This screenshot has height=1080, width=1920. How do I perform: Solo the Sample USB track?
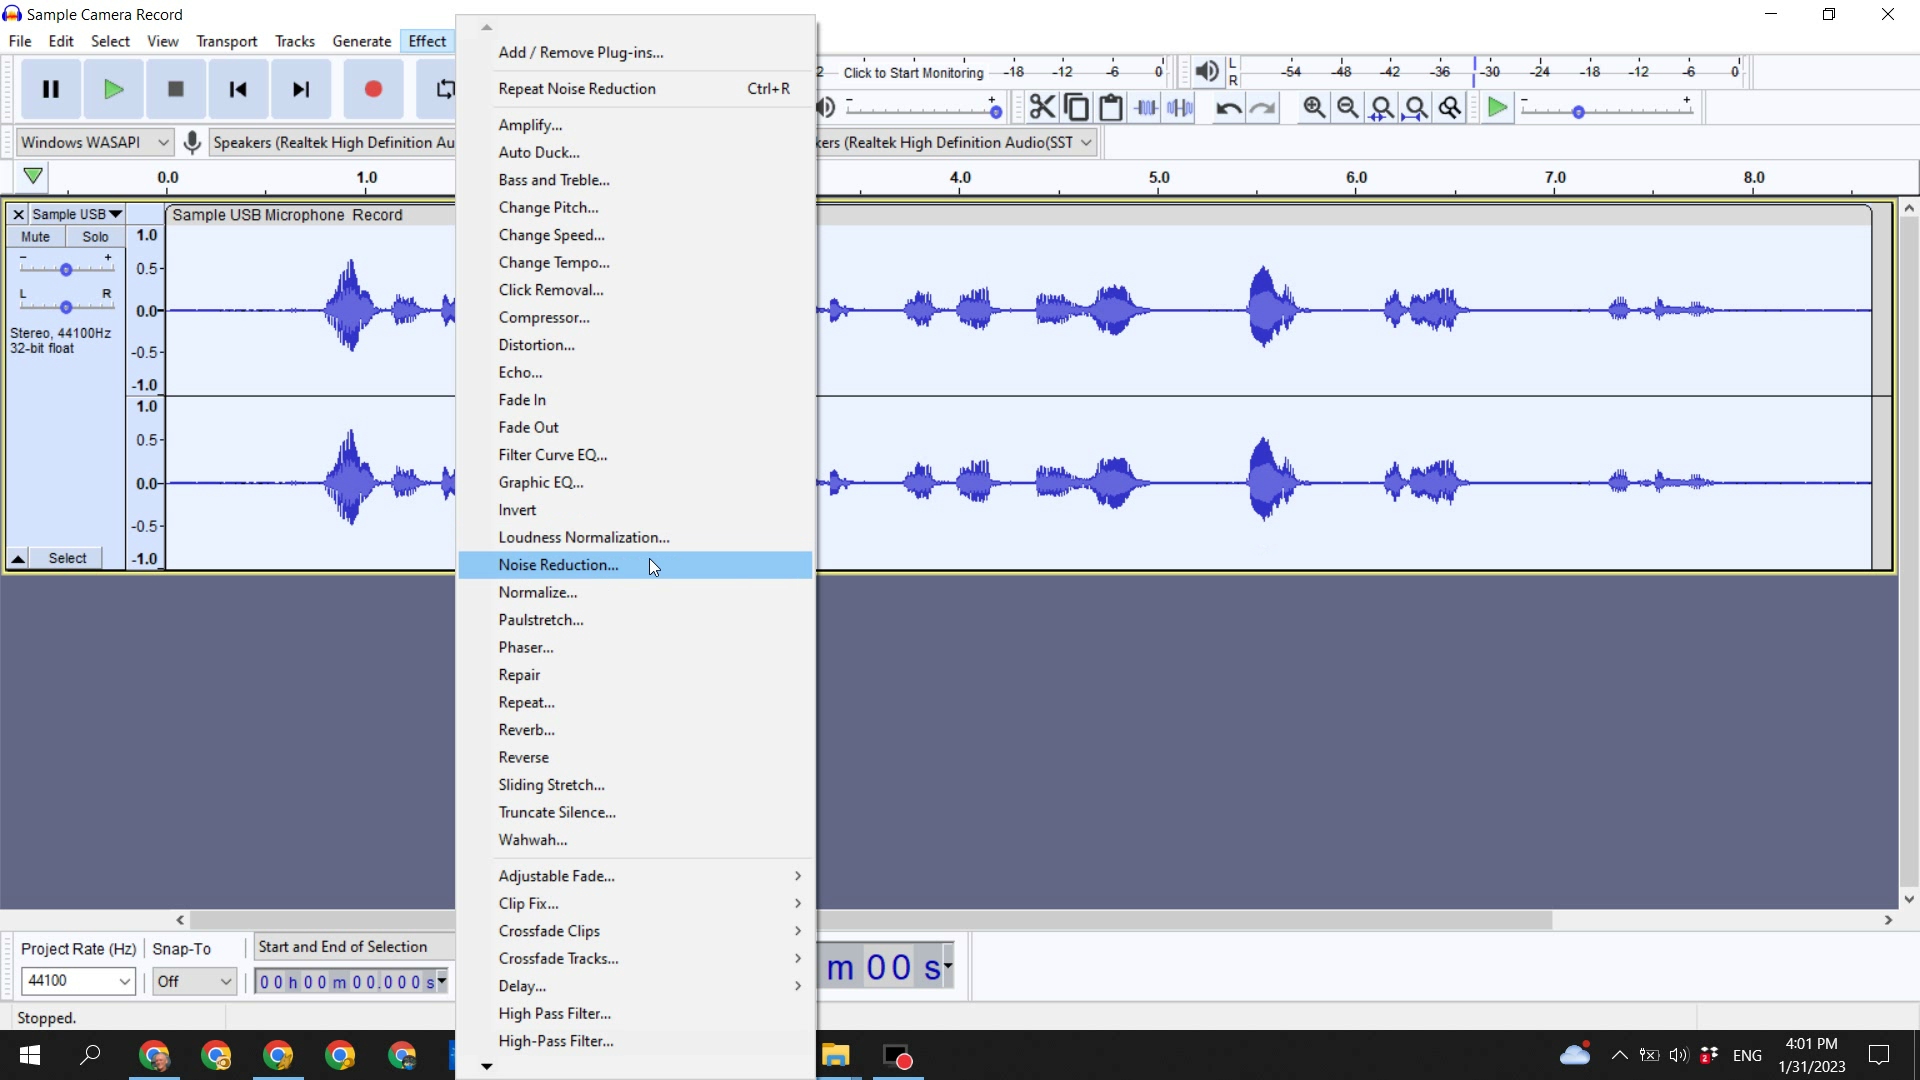tap(95, 237)
